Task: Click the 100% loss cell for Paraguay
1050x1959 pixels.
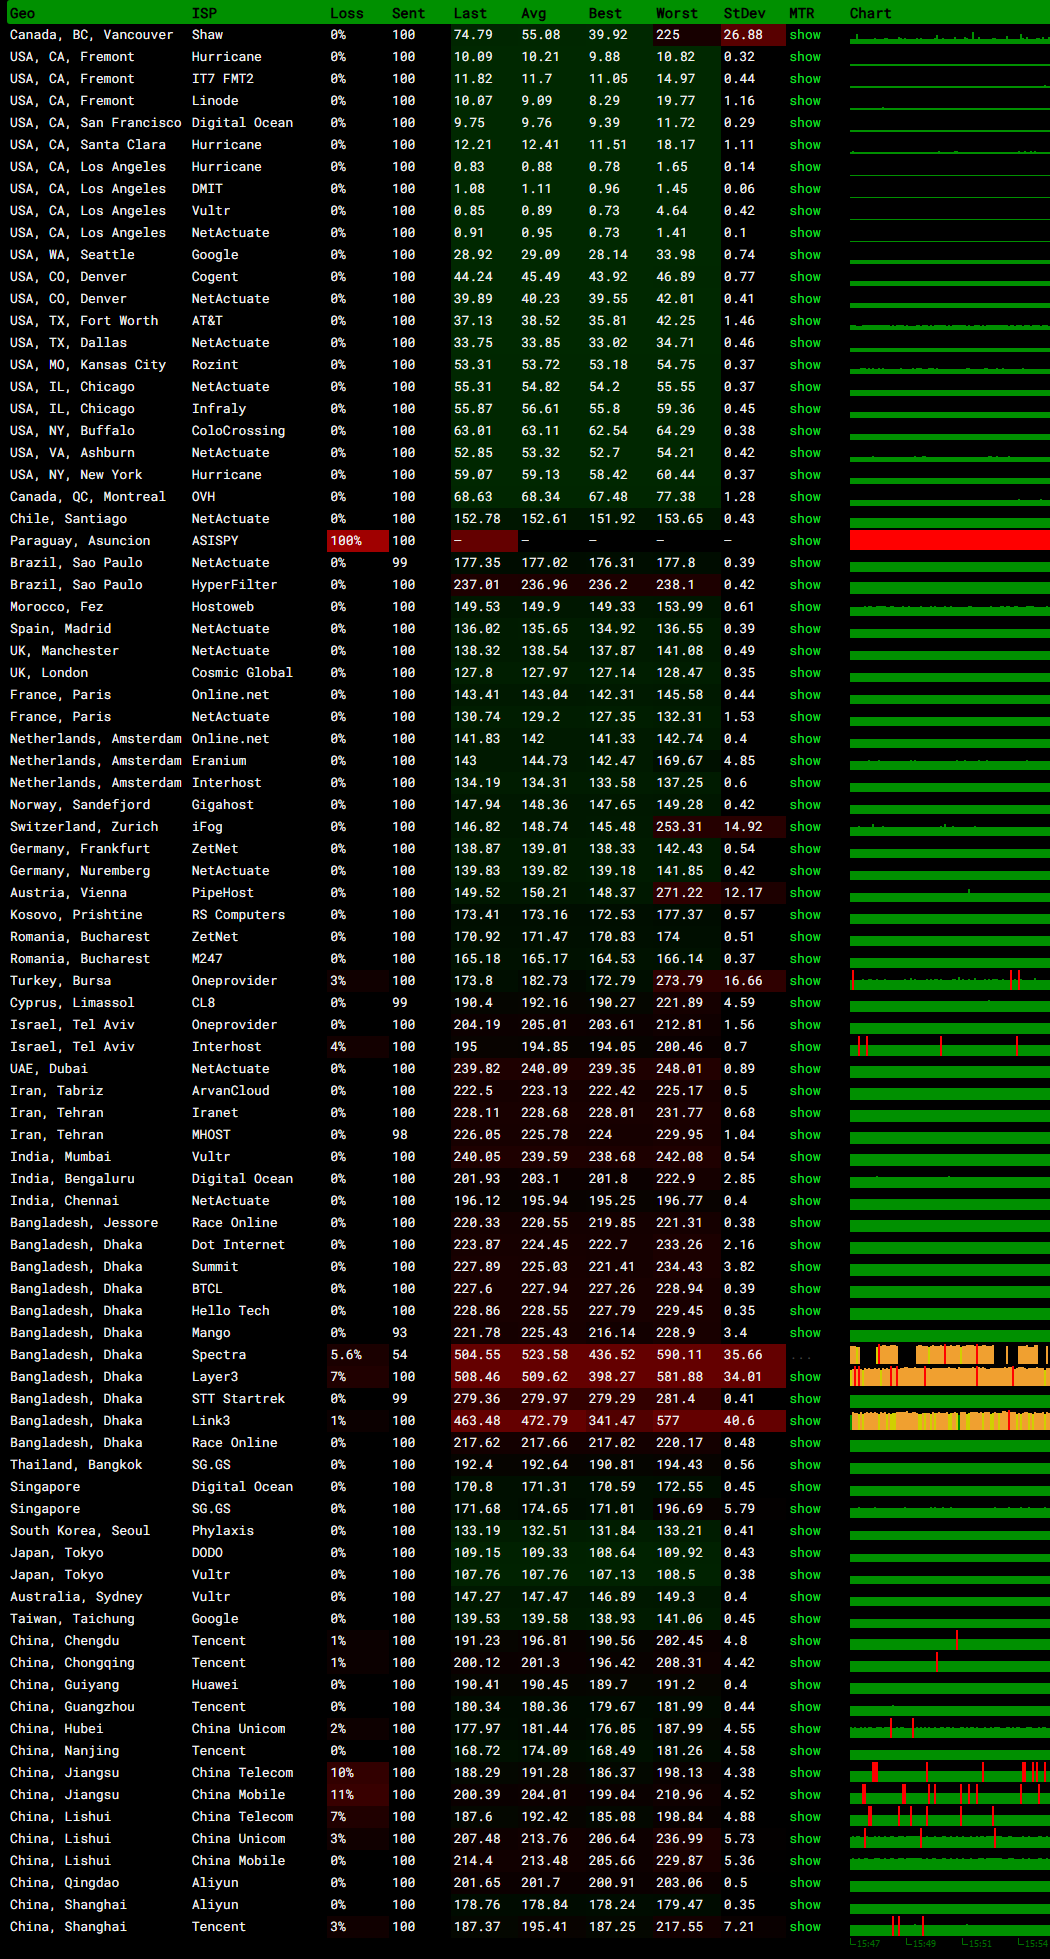Action: [x=357, y=541]
